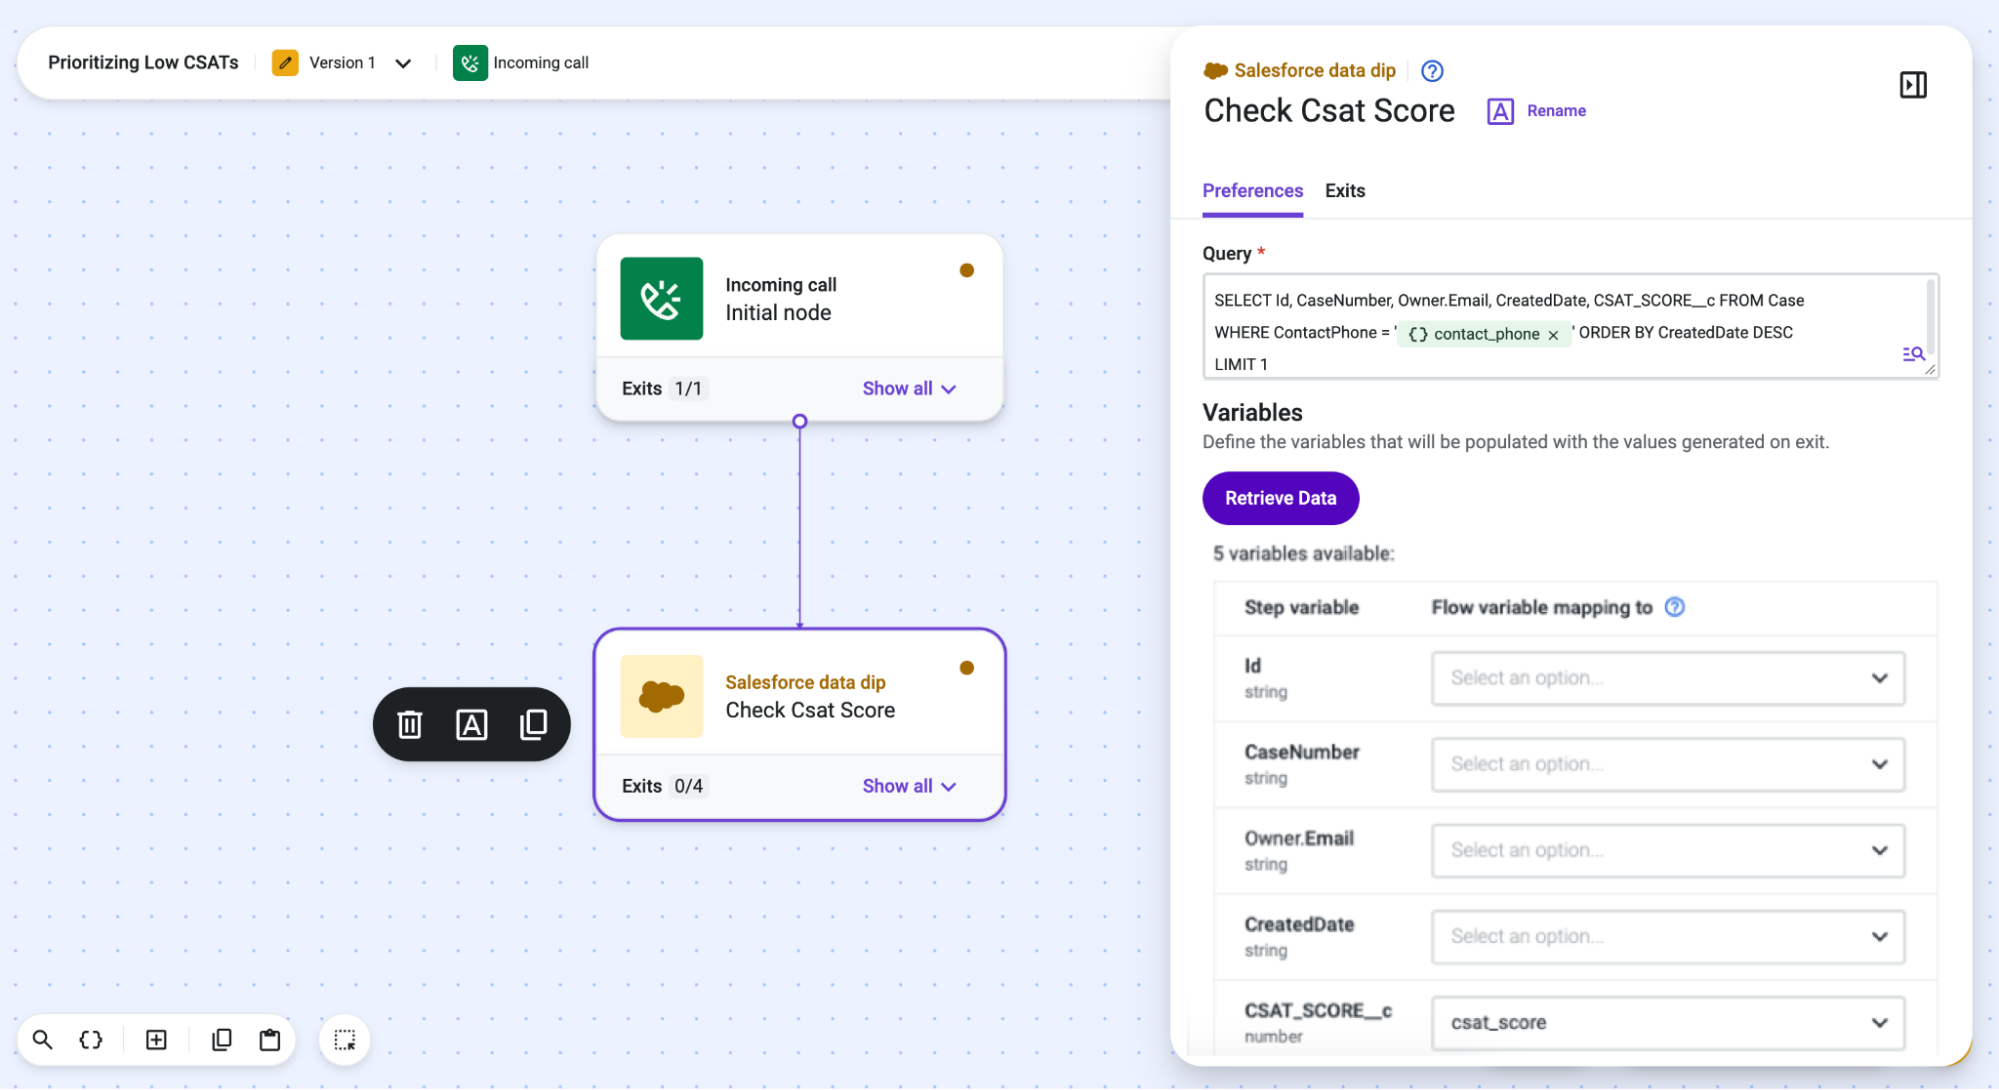Open the variables curly braces tool
Screen dimensions: 1999x1090
coord(91,1040)
